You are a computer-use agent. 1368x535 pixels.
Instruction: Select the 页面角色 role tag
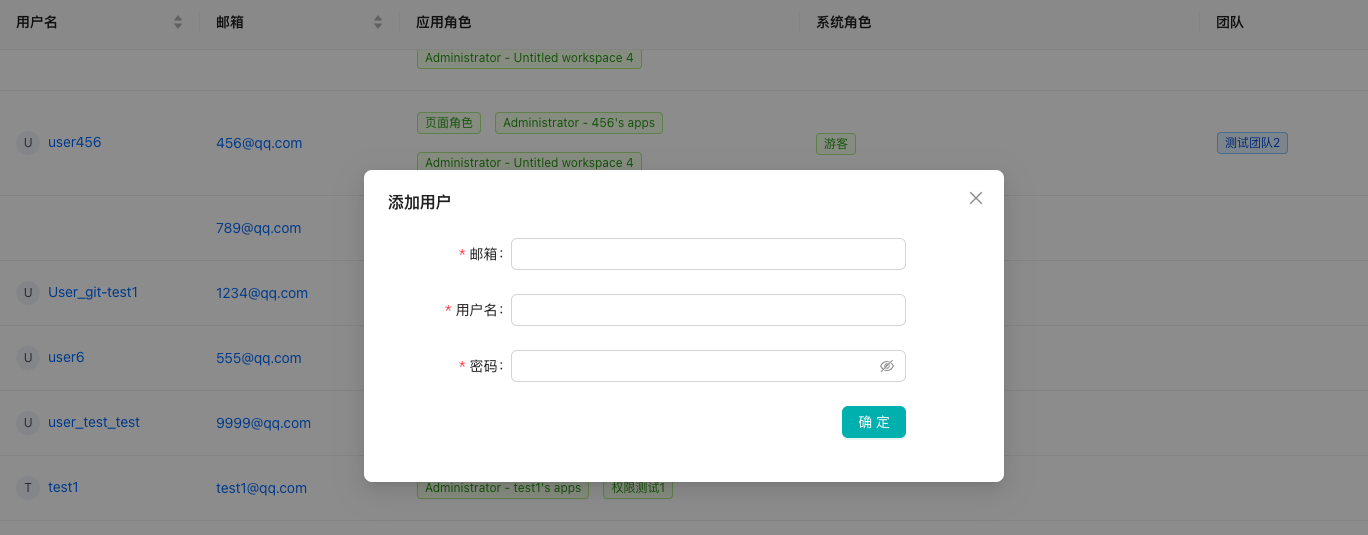click(449, 123)
